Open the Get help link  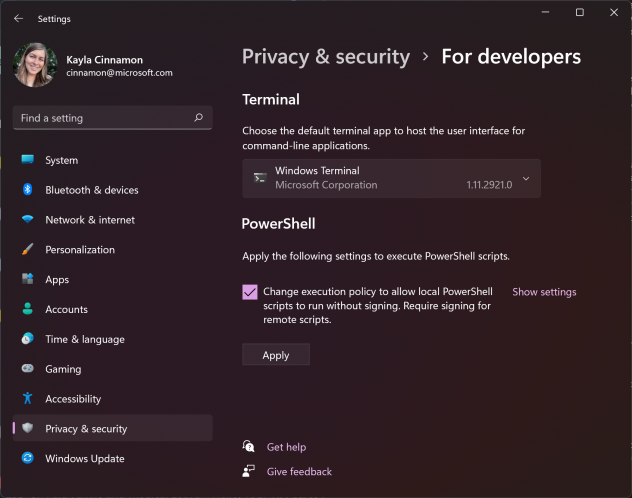[286, 447]
